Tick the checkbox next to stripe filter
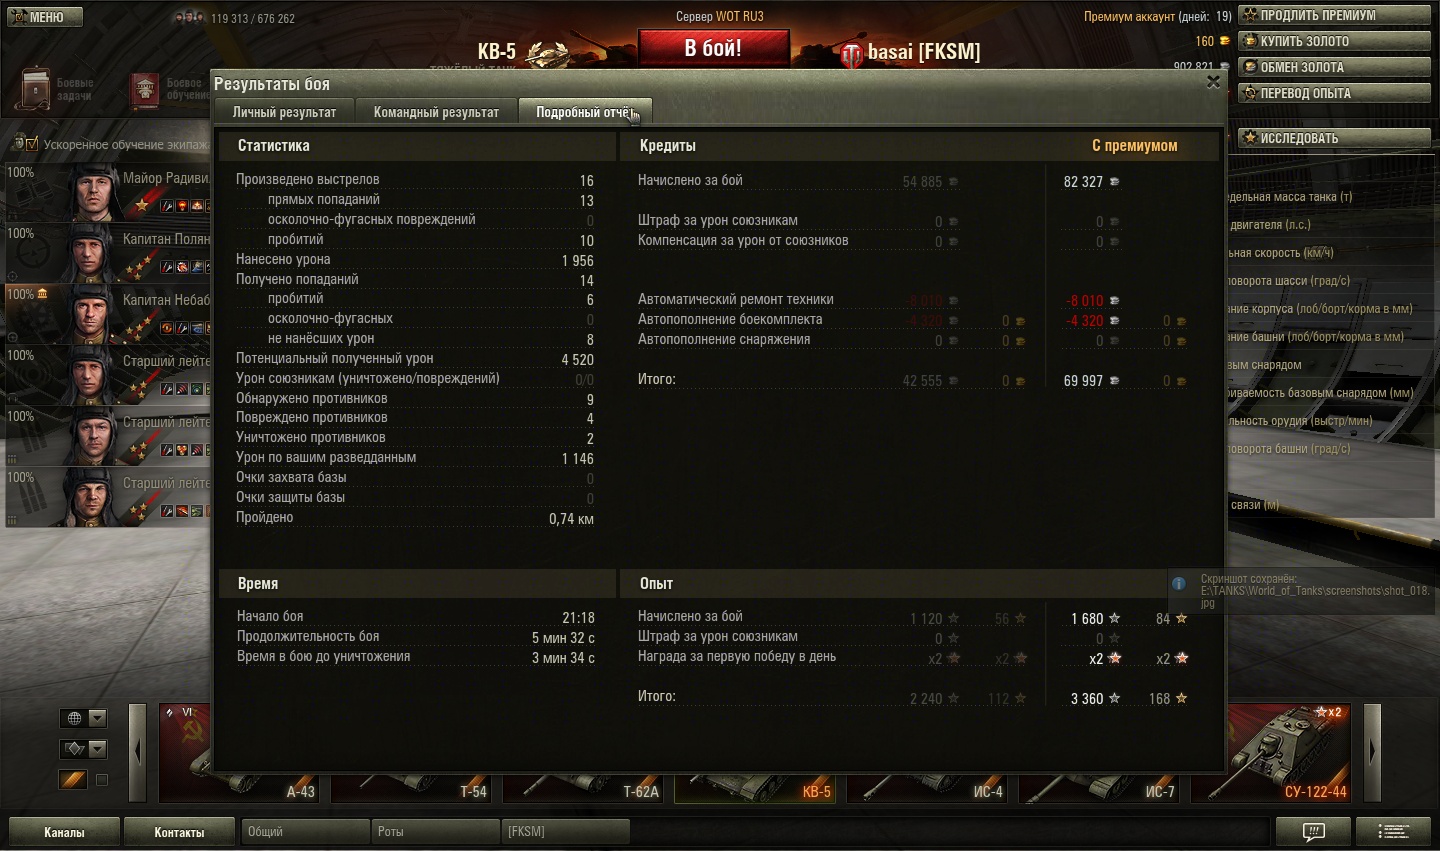This screenshot has height=851, width=1440. pos(101,779)
